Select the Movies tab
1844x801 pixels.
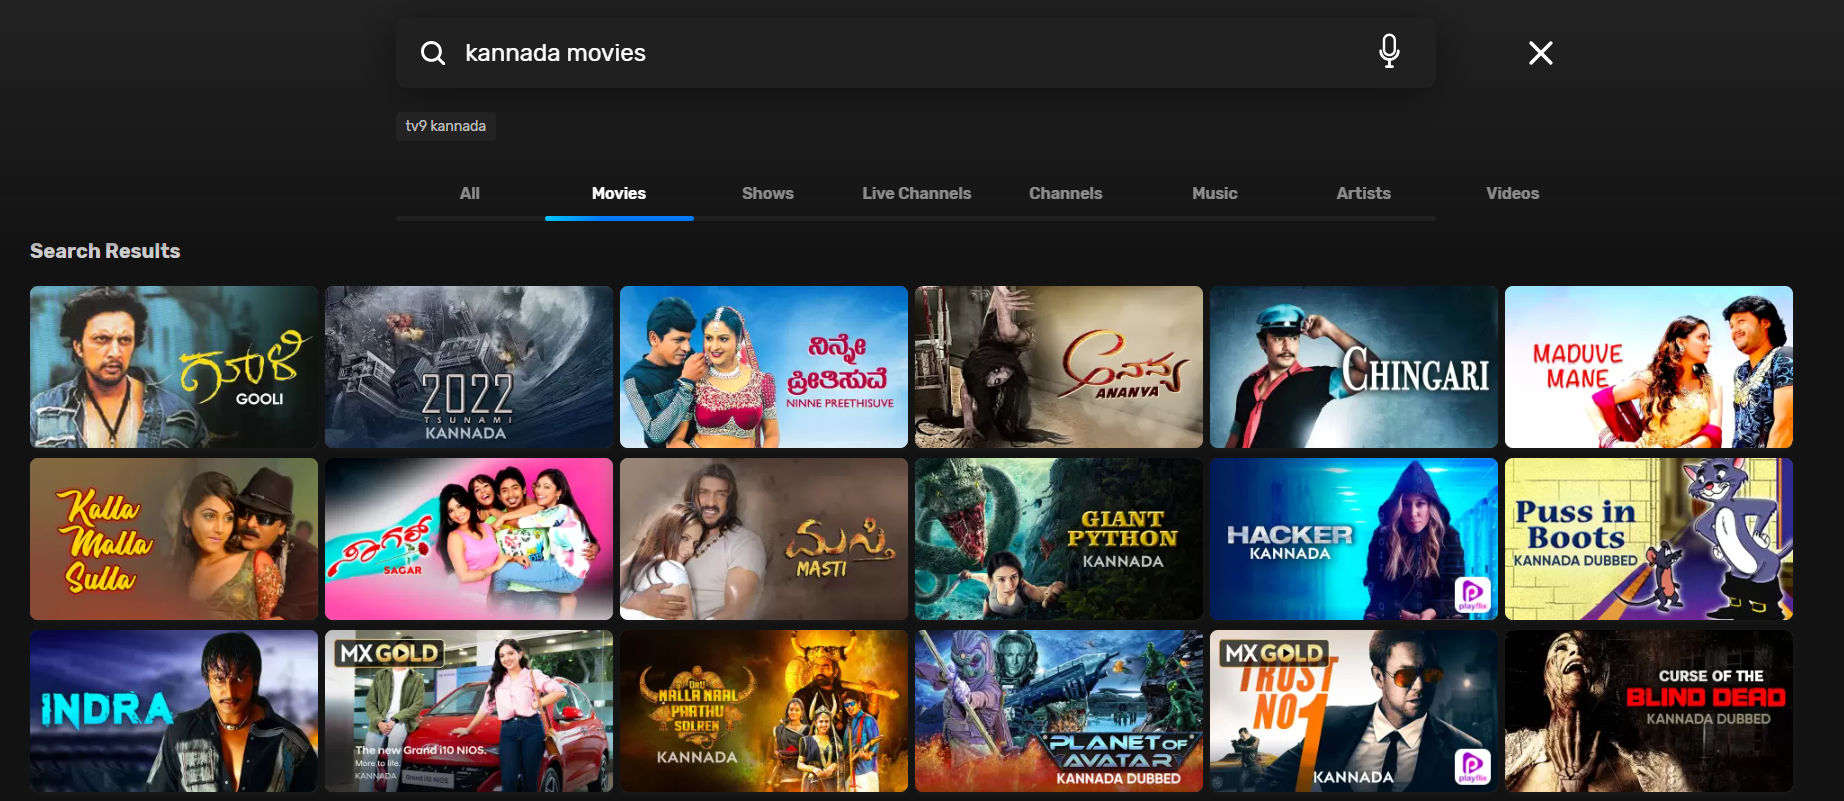(619, 194)
